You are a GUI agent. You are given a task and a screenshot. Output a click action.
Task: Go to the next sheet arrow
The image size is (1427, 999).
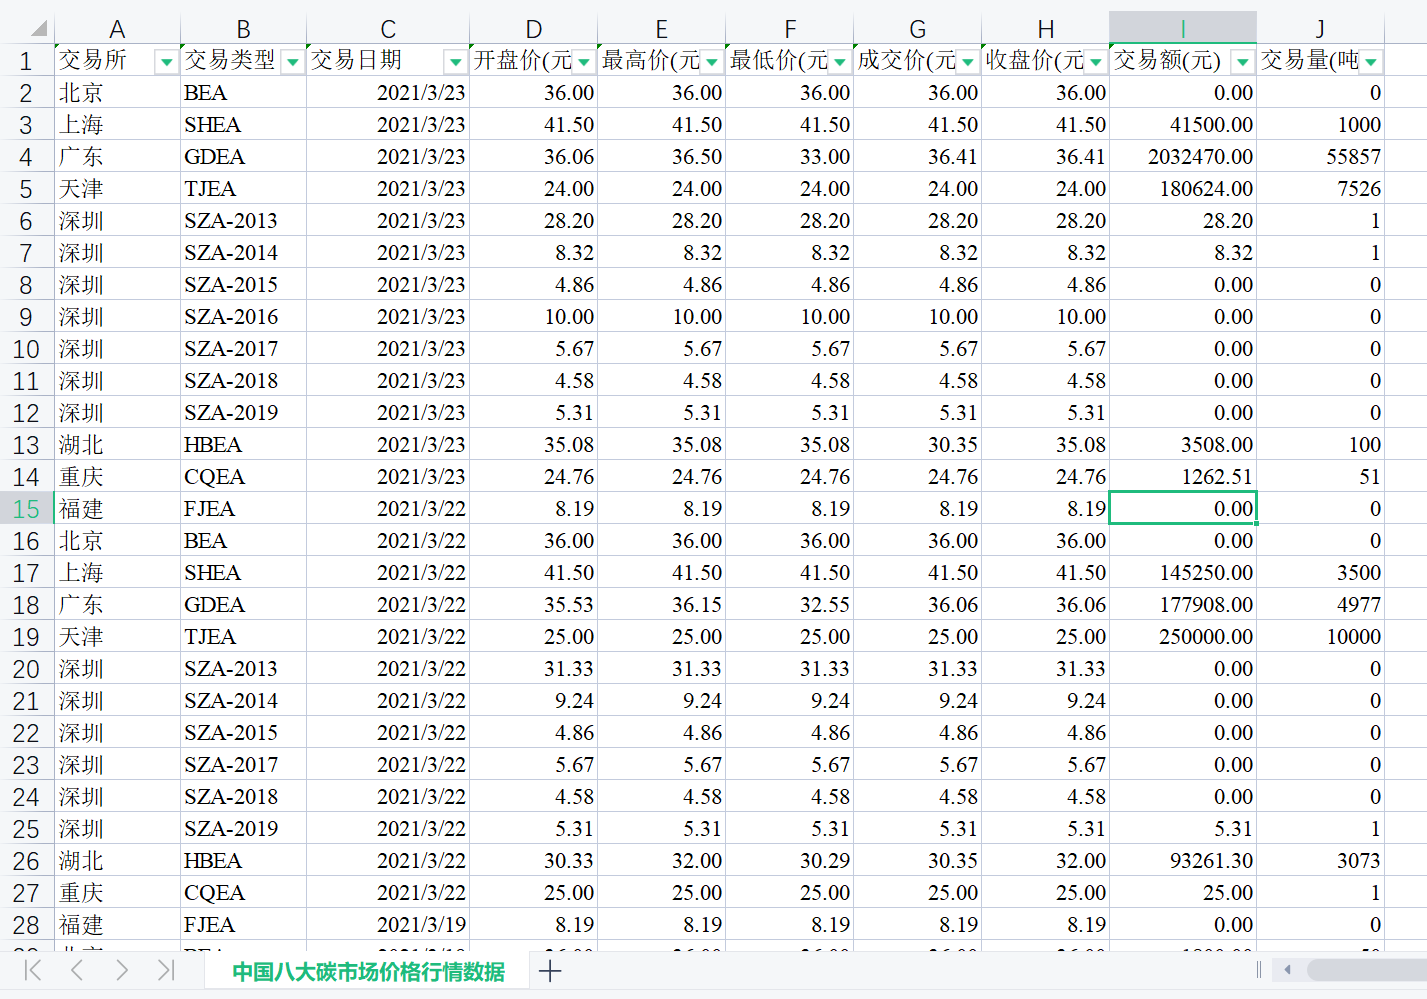[121, 970]
